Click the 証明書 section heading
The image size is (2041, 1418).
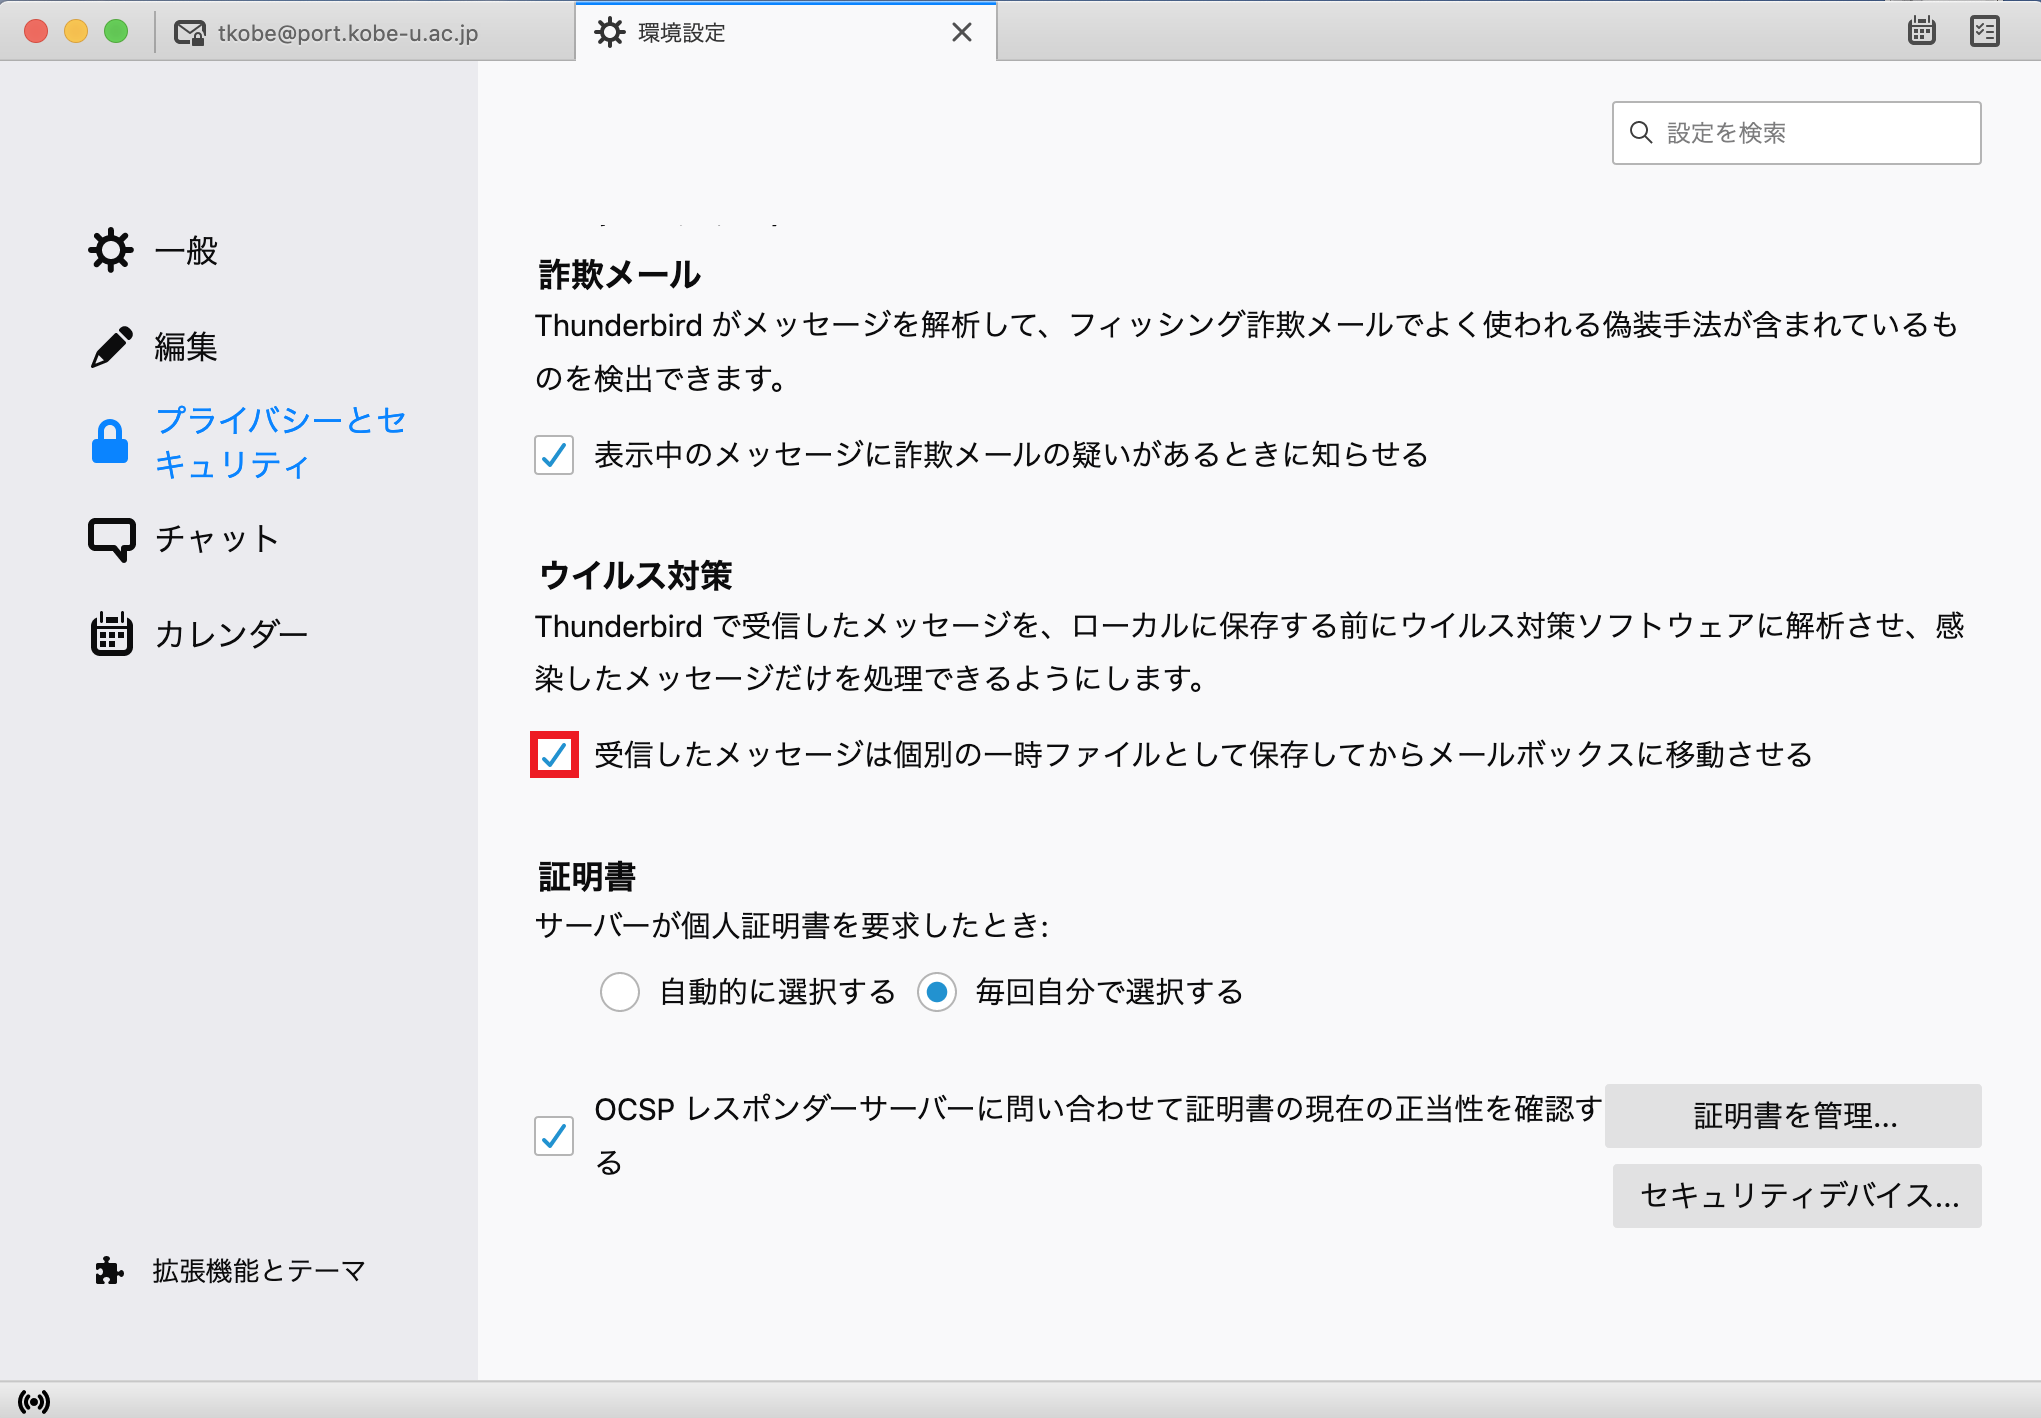coord(587,877)
